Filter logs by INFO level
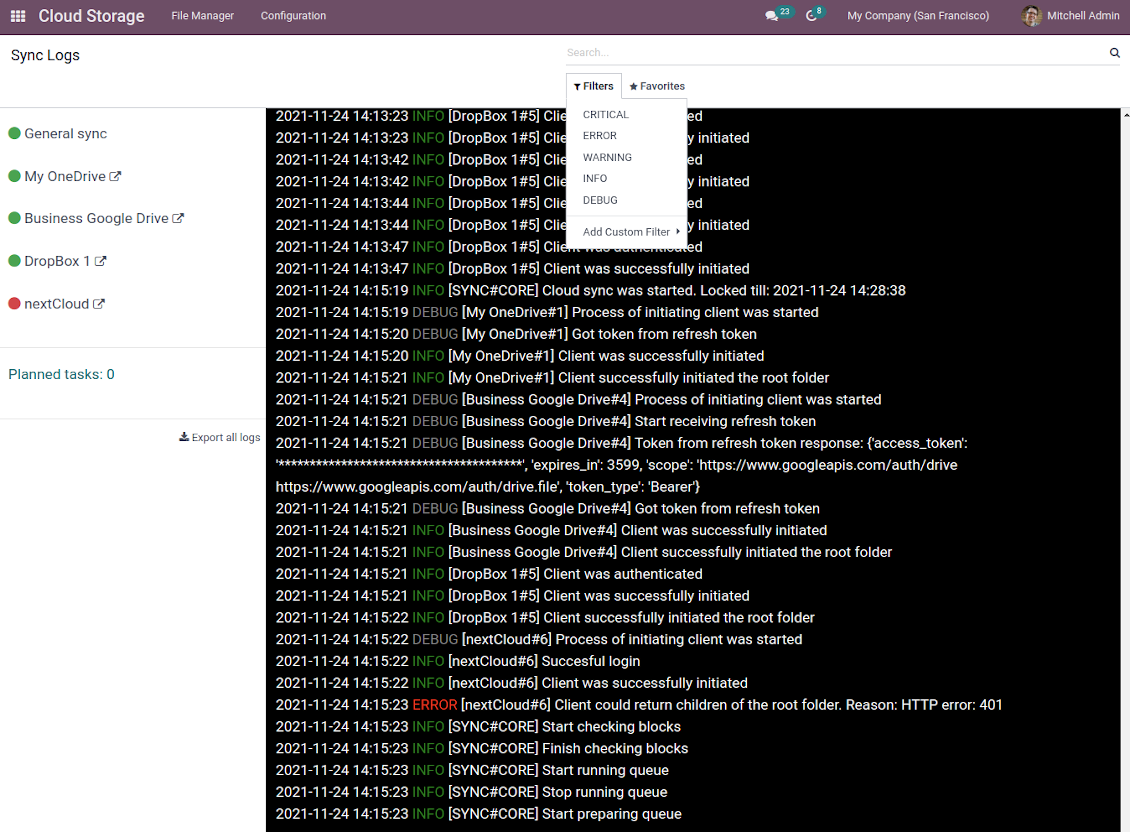The height and width of the screenshot is (832, 1130). click(x=595, y=178)
